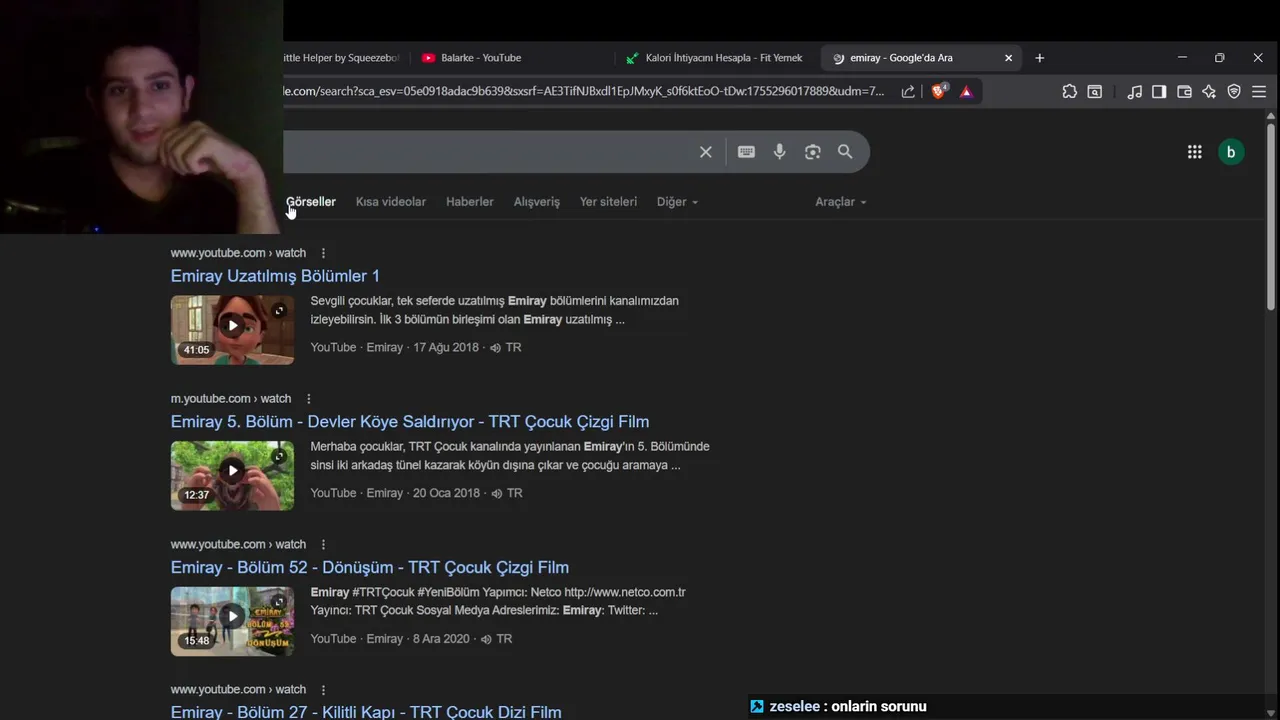Click the magnifier search icon
Image resolution: width=1280 pixels, height=720 pixels.
click(x=845, y=152)
